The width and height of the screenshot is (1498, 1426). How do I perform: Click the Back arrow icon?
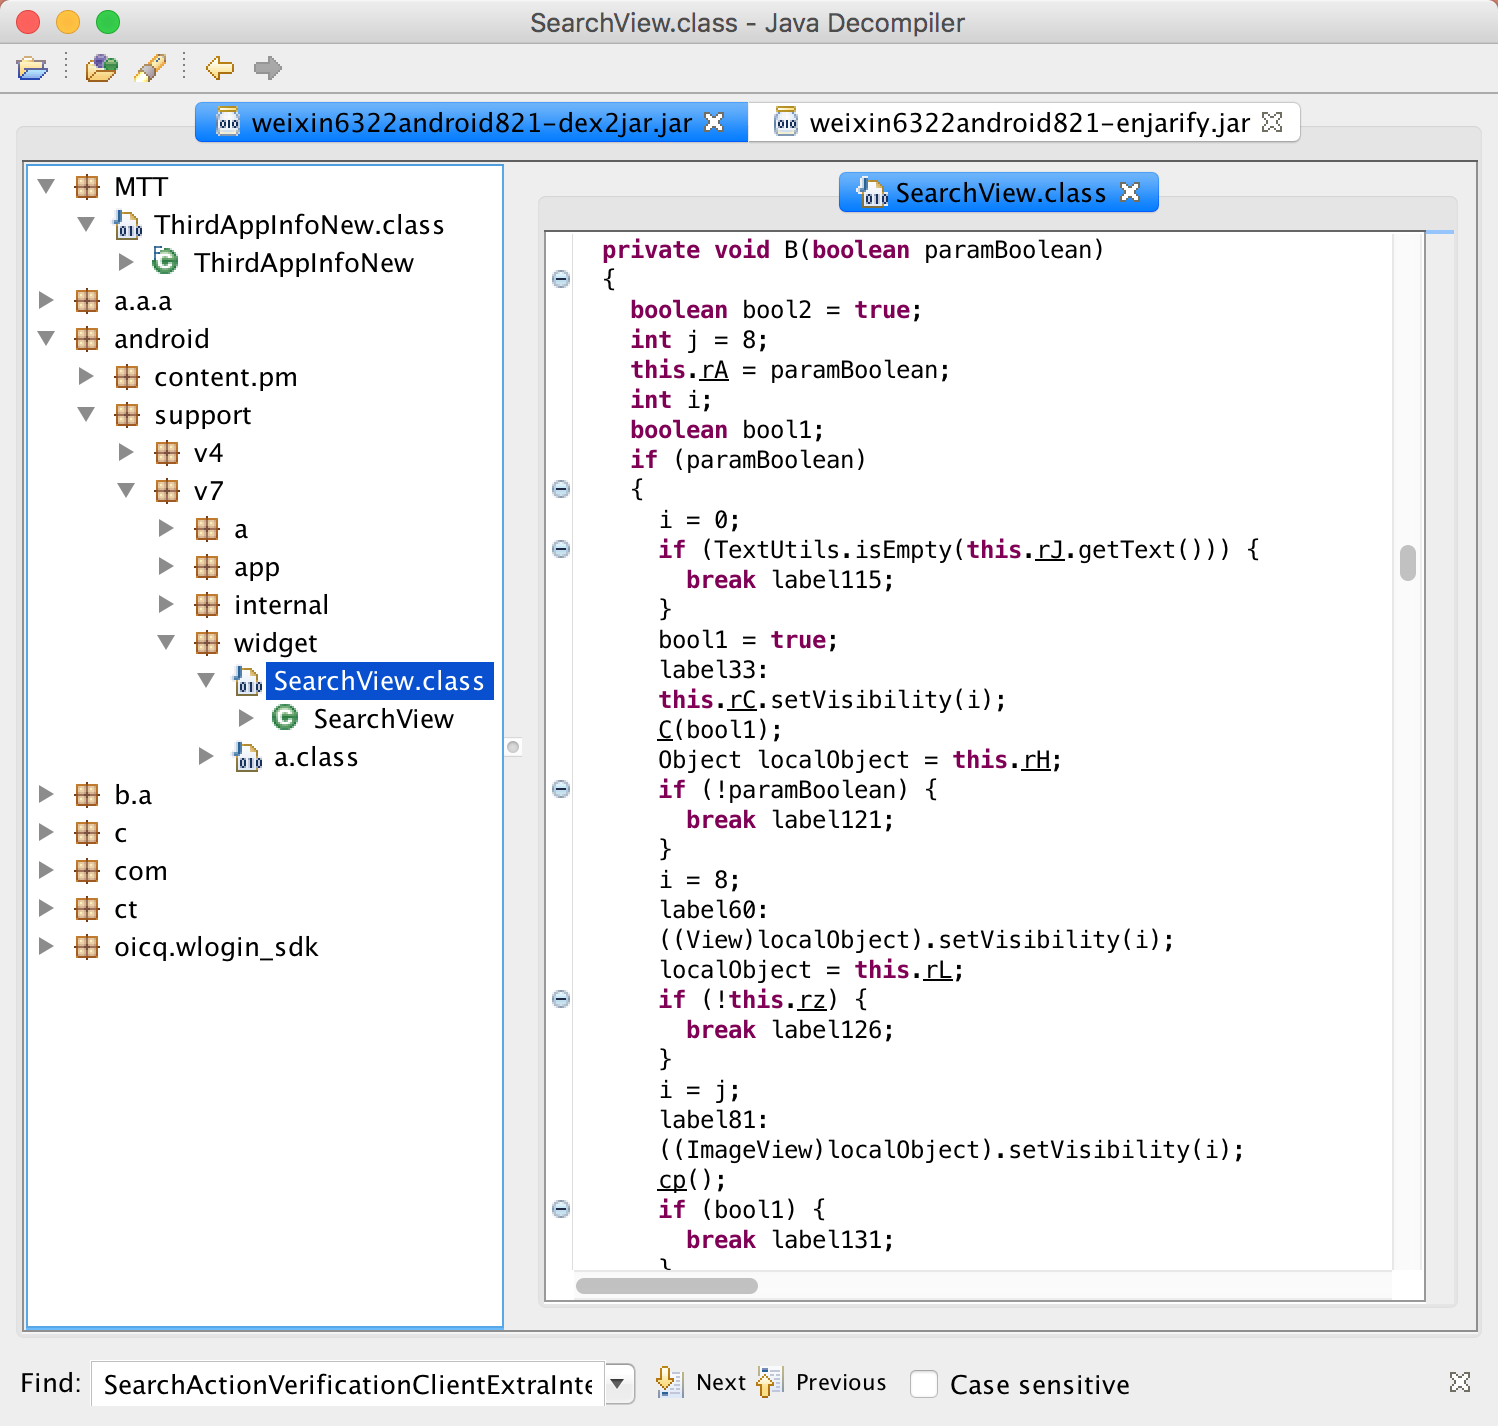coord(219,68)
